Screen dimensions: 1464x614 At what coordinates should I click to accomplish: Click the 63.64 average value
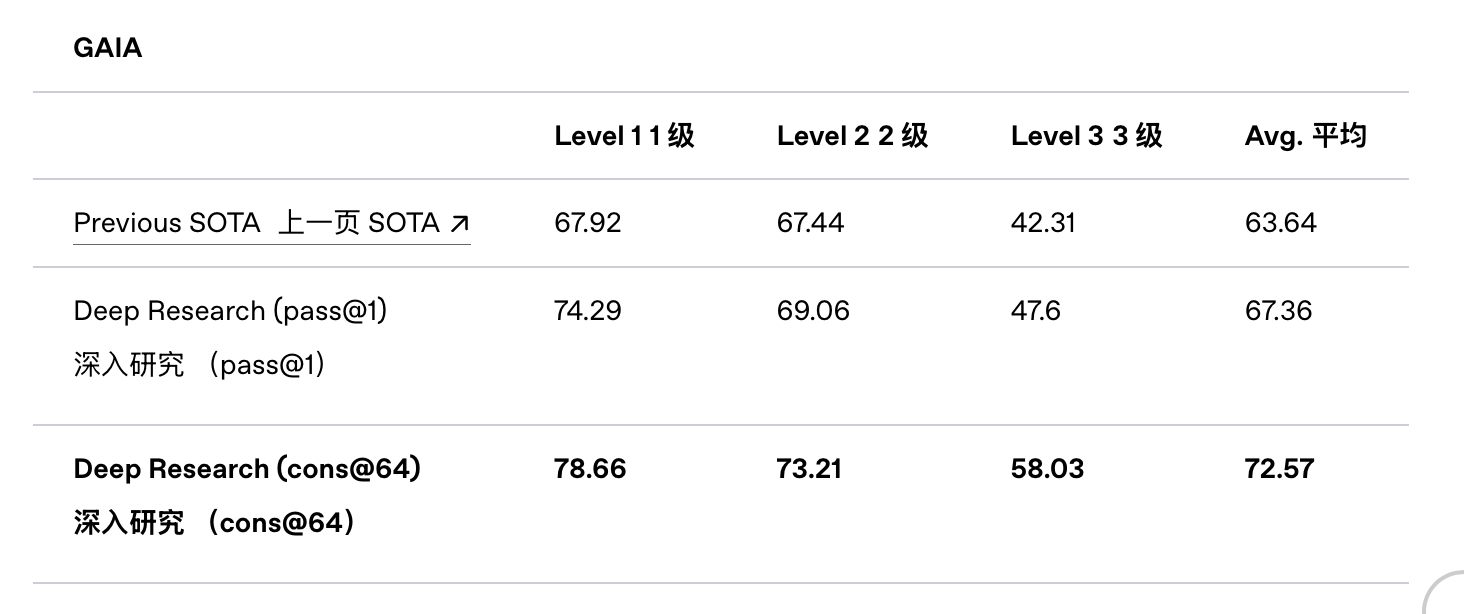[1280, 223]
